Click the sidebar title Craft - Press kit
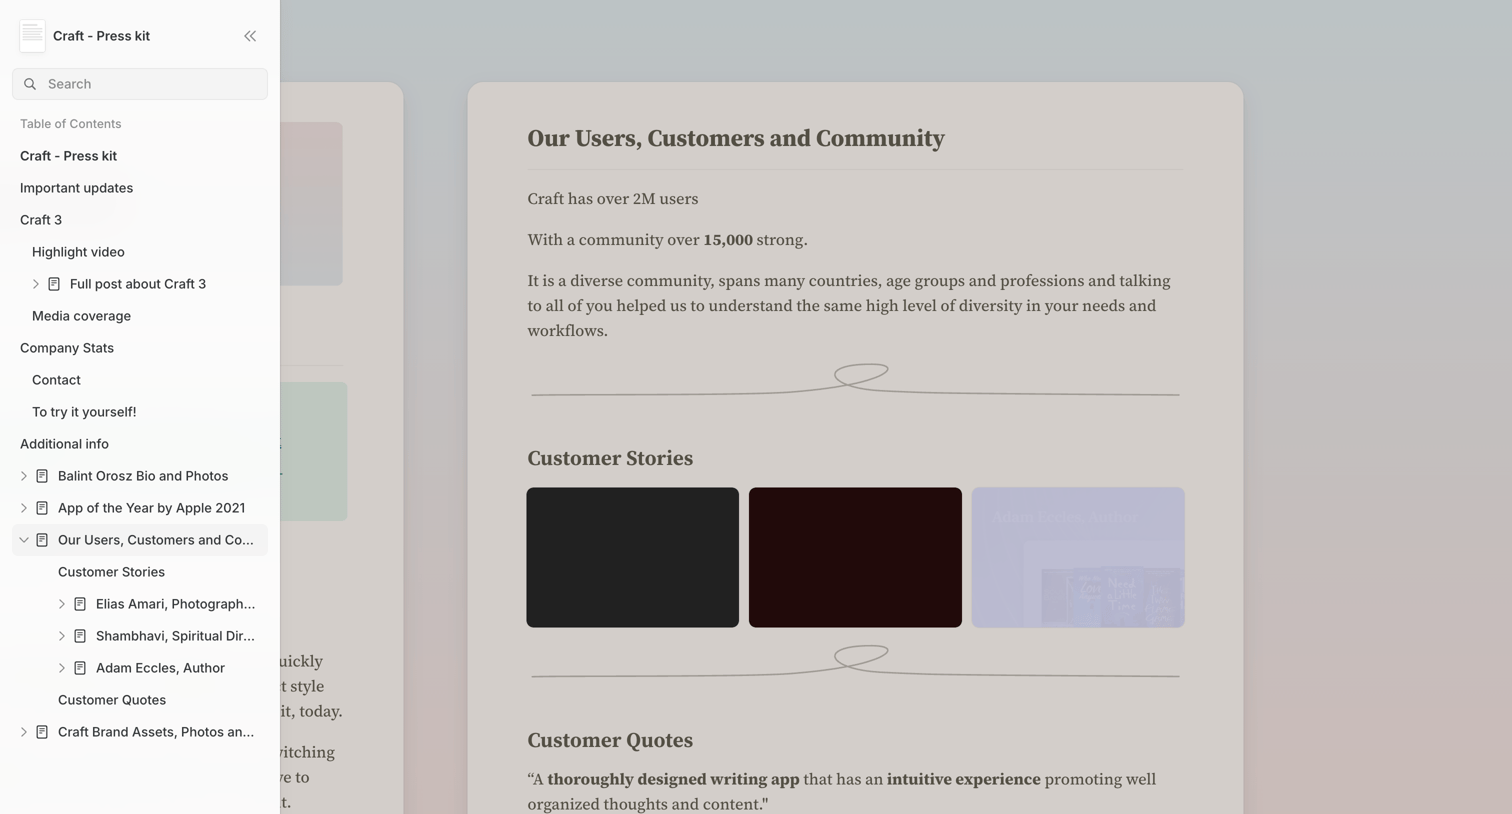The image size is (1512, 814). pyautogui.click(x=101, y=36)
